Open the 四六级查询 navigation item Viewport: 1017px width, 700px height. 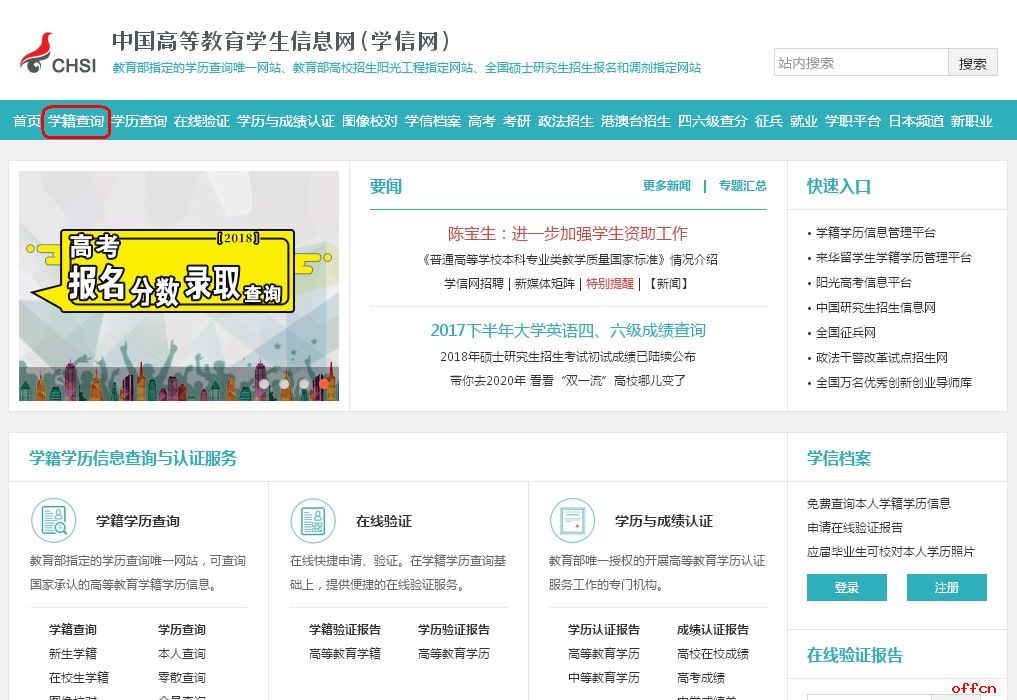tap(706, 120)
